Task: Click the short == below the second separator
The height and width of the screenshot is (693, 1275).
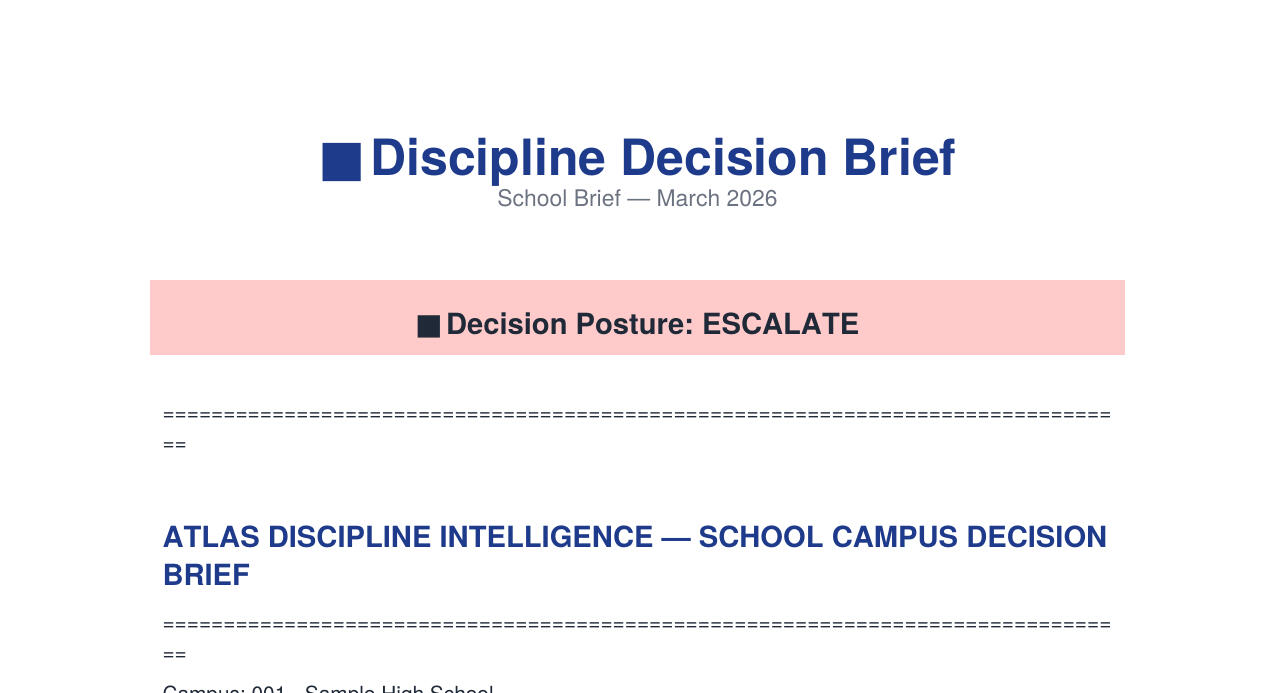Action: point(175,654)
